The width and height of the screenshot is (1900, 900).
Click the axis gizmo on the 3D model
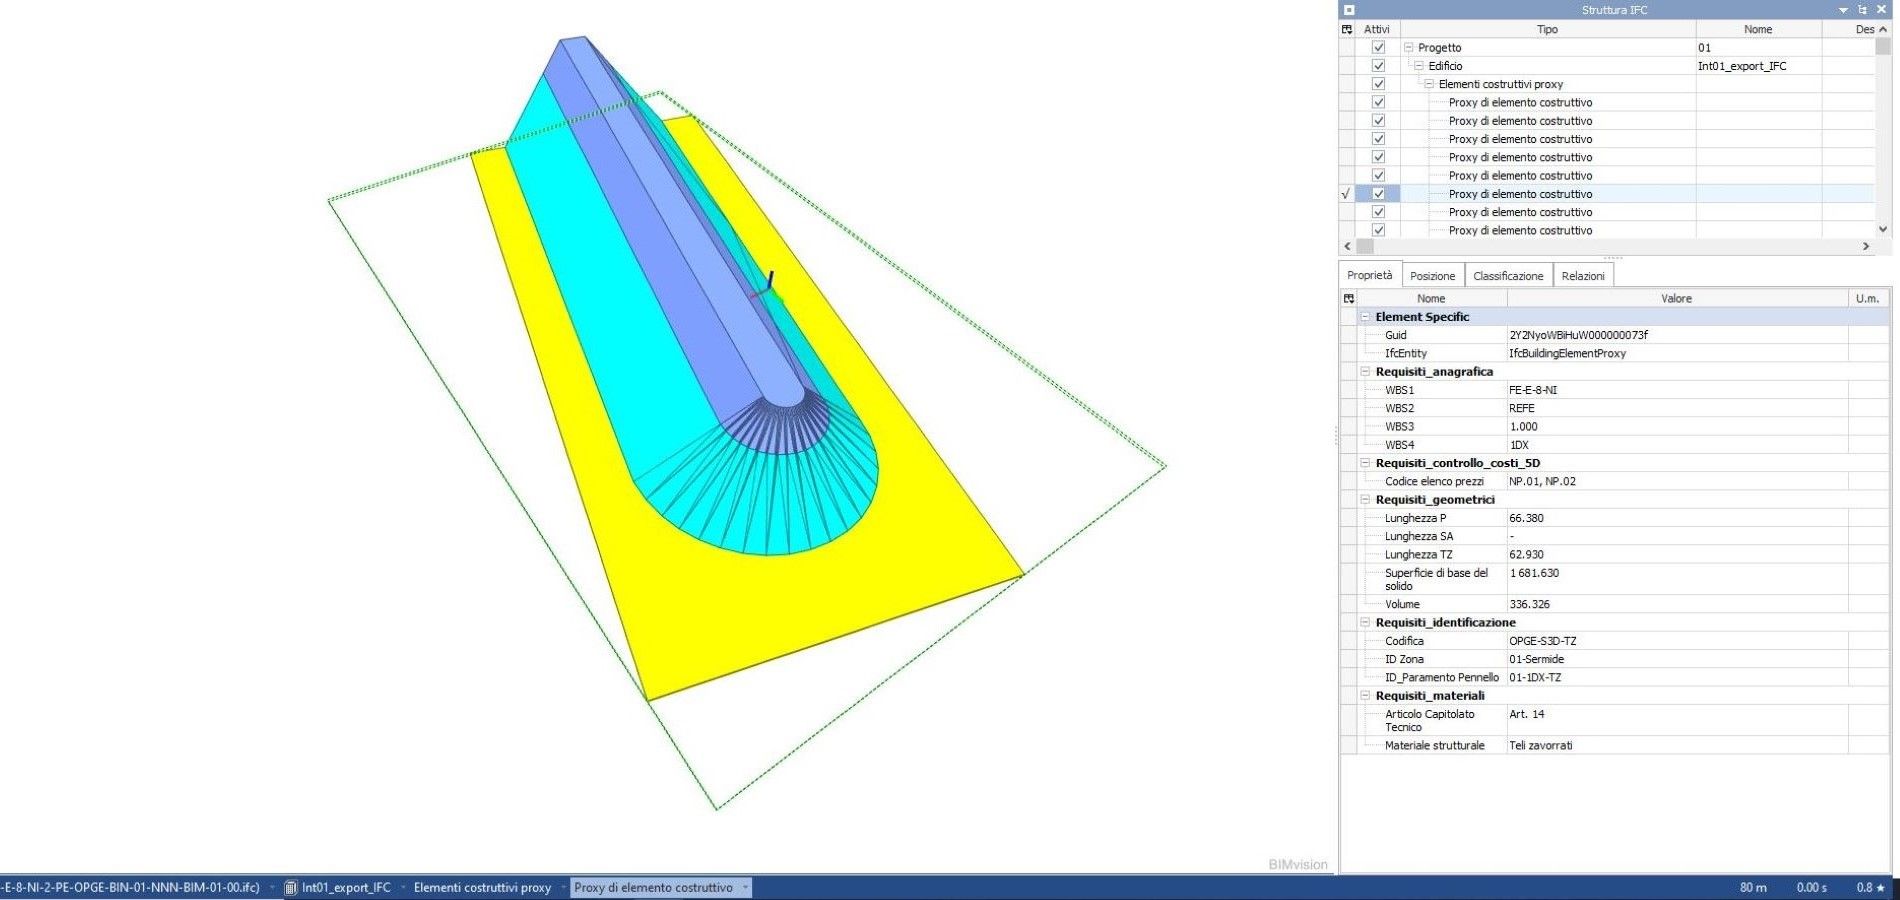pos(767,285)
